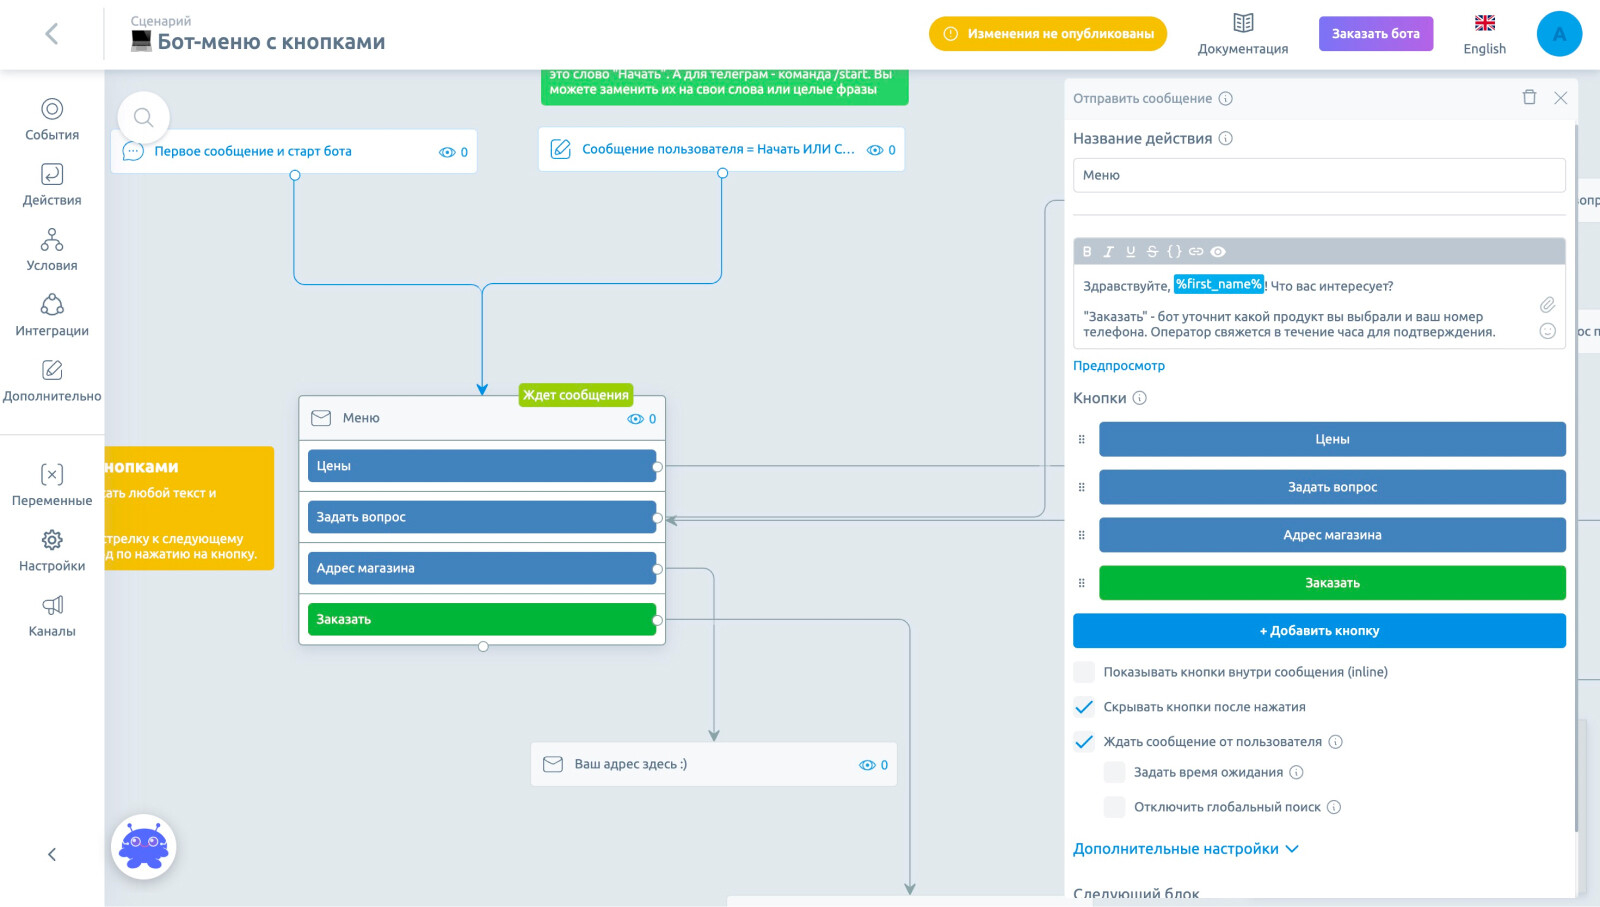Toggle wait for user message checkbox
Image resolution: width=1600 pixels, height=907 pixels.
[x=1084, y=742]
